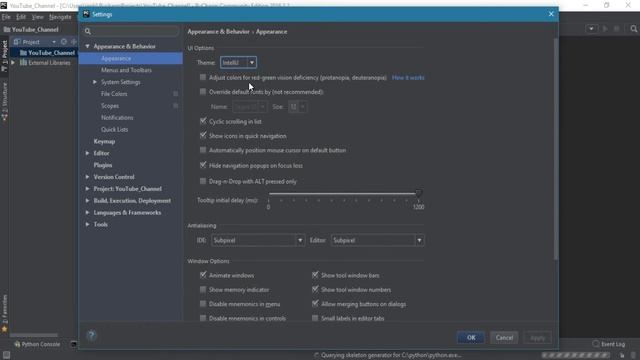This screenshot has height=360, width=640.
Task: Enable Drag-n-Drop with ALT pressed only
Action: pos(203,181)
